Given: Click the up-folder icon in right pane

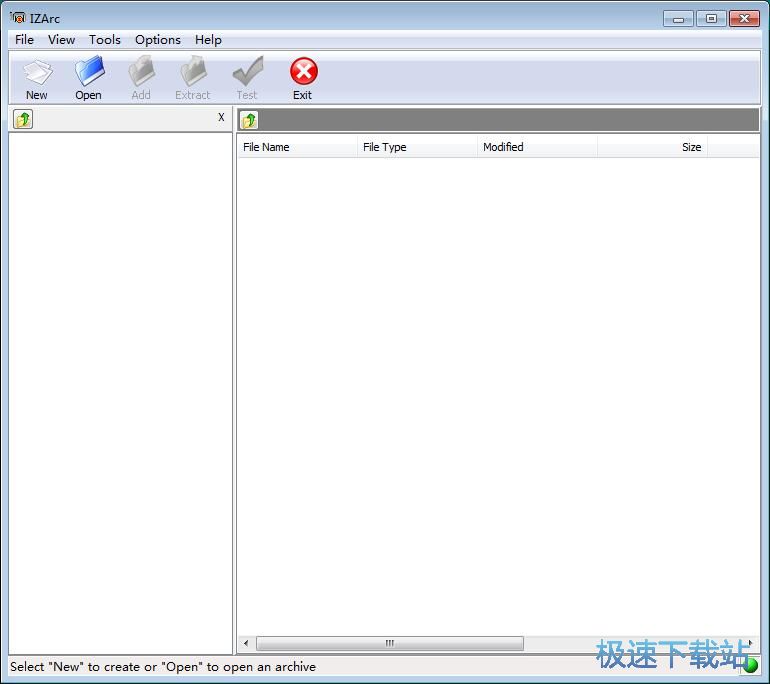Looking at the screenshot, I should coord(249,120).
